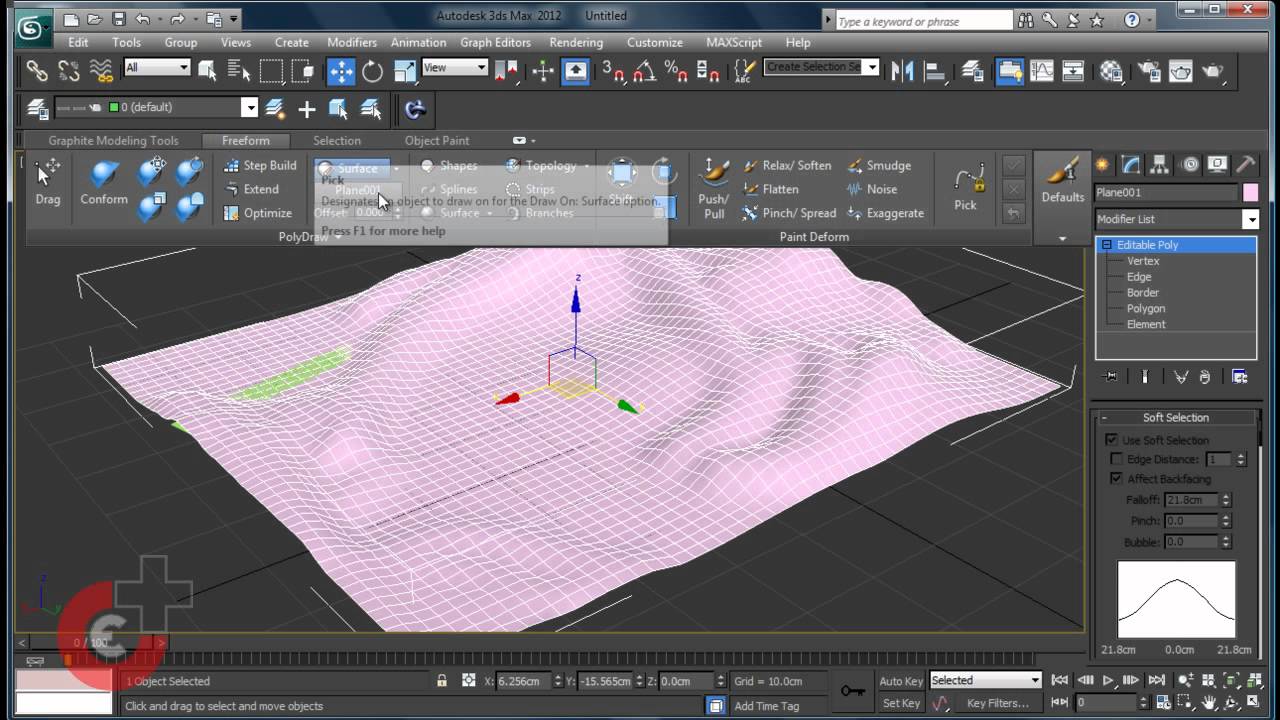Click the Align tool icon
This screenshot has height=720, width=1280.
[x=936, y=70]
